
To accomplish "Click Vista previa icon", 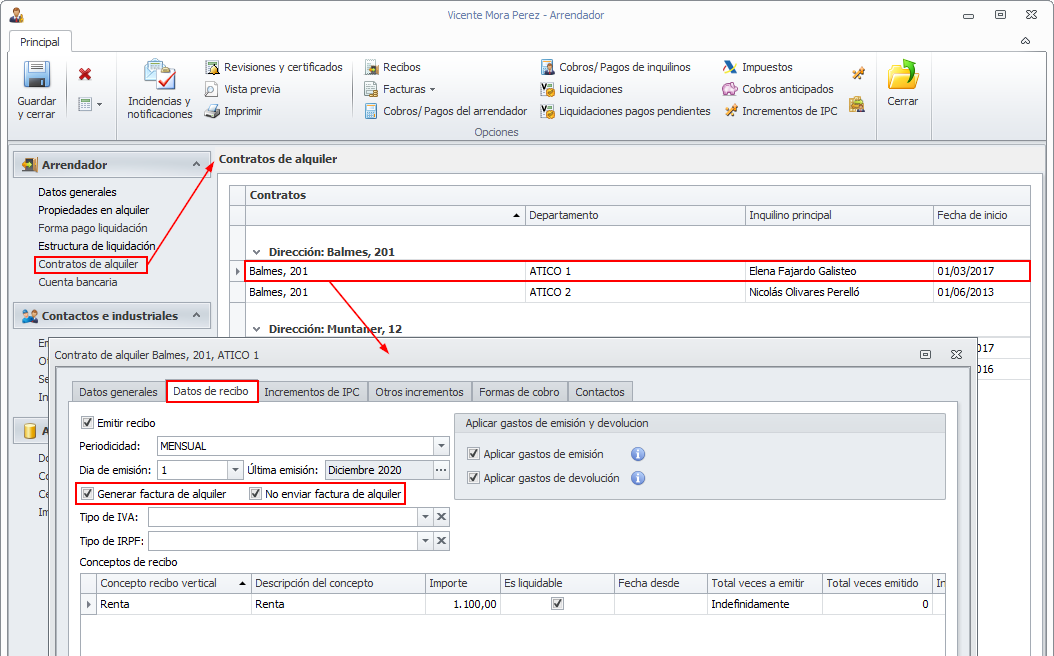I will tap(211, 89).
